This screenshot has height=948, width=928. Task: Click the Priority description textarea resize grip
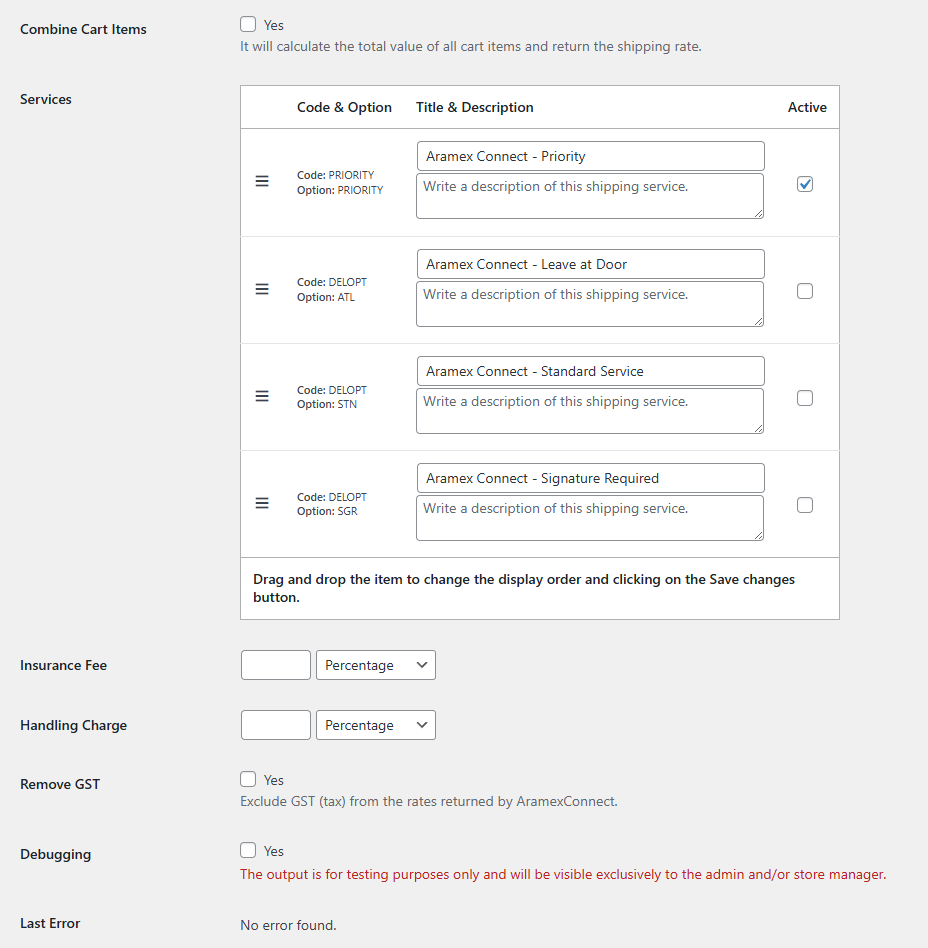(x=759, y=213)
